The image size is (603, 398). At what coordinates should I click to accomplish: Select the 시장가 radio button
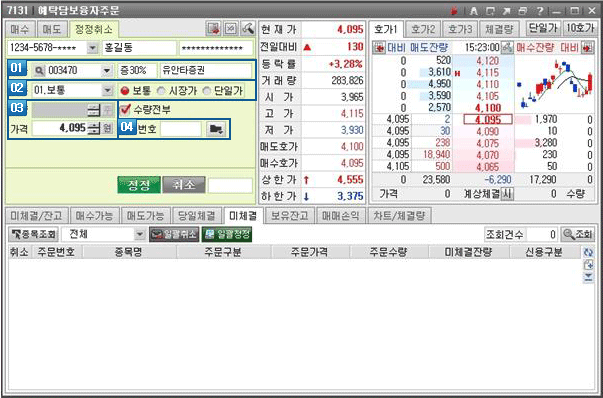click(x=161, y=91)
